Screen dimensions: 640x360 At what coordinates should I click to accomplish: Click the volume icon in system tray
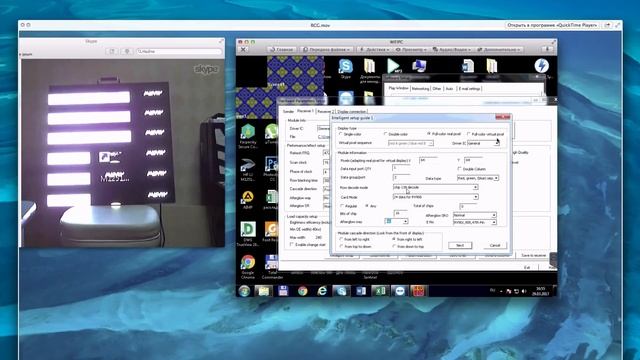[524, 291]
